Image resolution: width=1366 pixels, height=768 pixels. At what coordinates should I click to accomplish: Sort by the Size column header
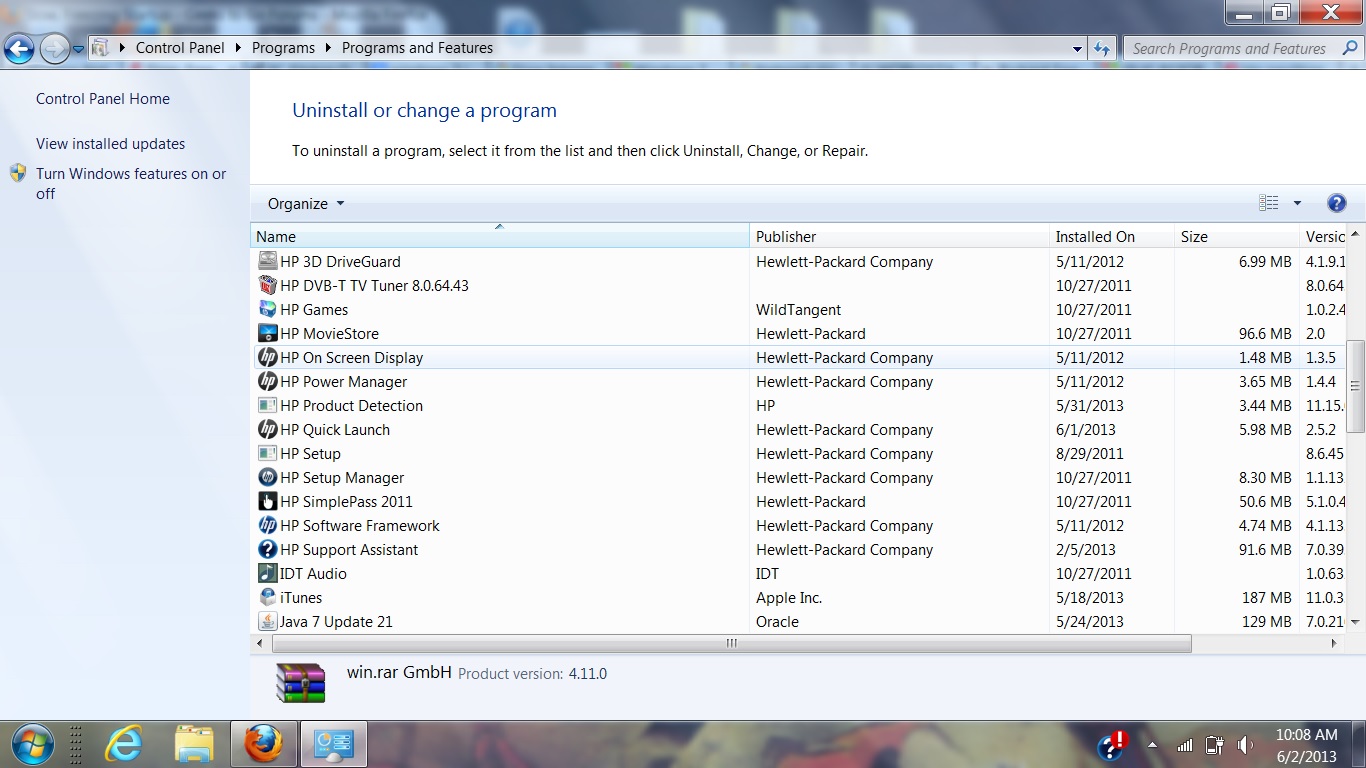pyautogui.click(x=1236, y=236)
